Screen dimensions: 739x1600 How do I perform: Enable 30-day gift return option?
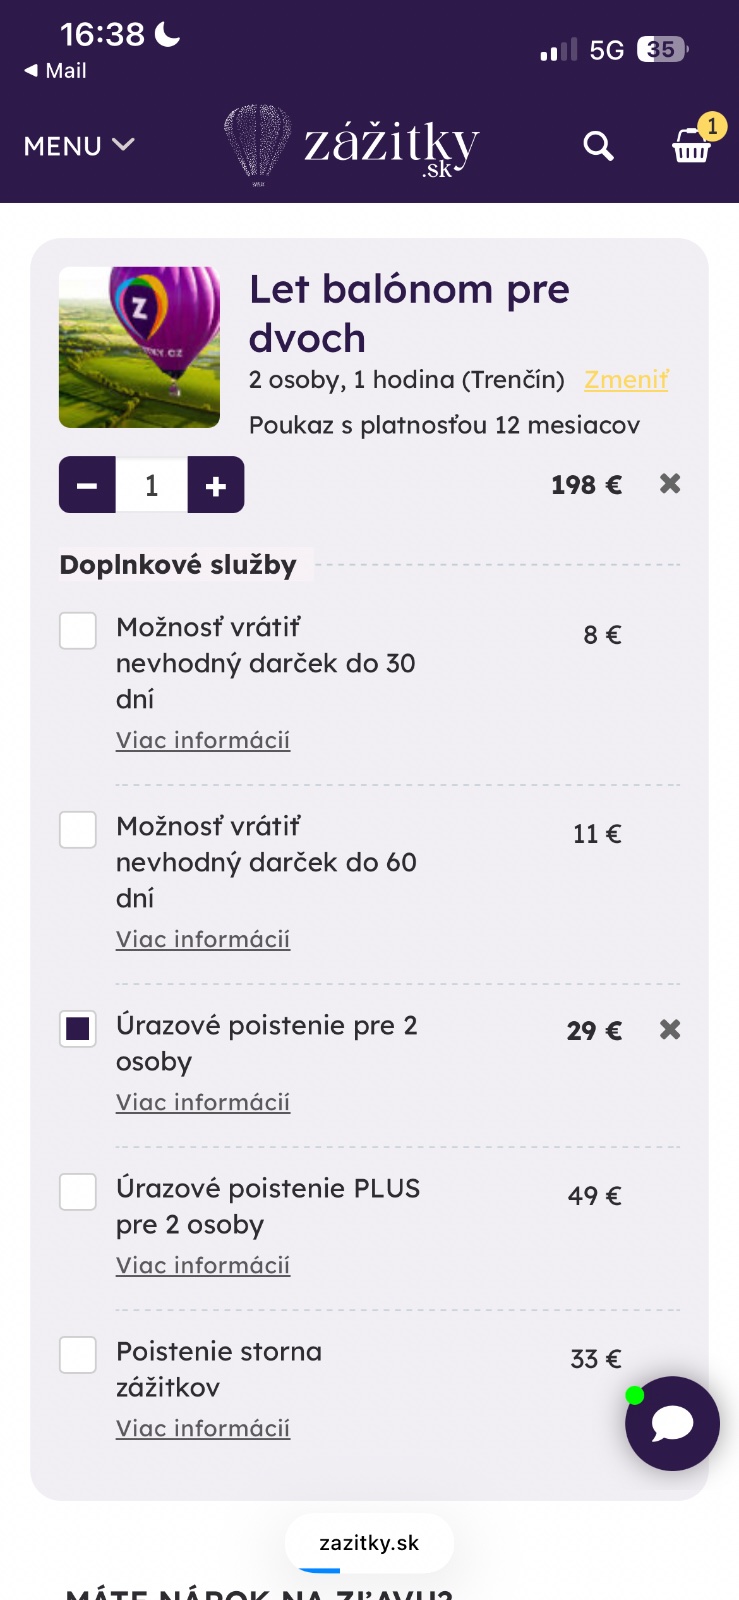[x=78, y=631]
